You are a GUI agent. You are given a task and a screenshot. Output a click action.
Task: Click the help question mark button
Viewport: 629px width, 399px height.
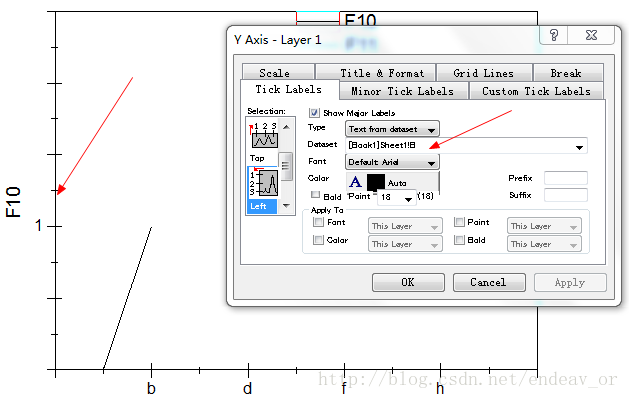(554, 35)
